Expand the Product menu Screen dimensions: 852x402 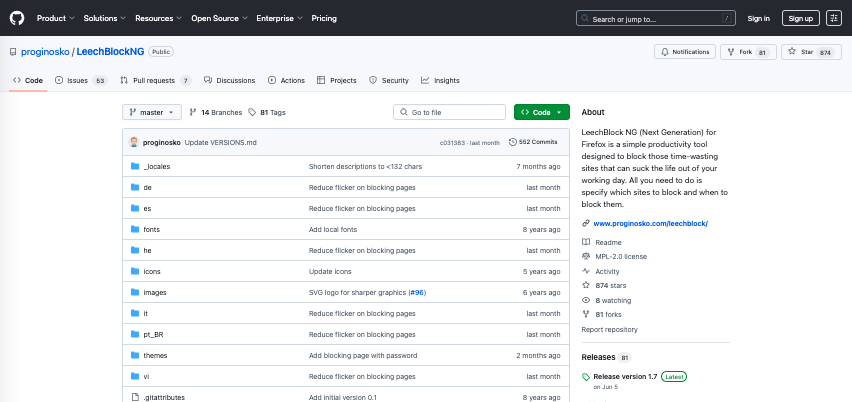55,18
